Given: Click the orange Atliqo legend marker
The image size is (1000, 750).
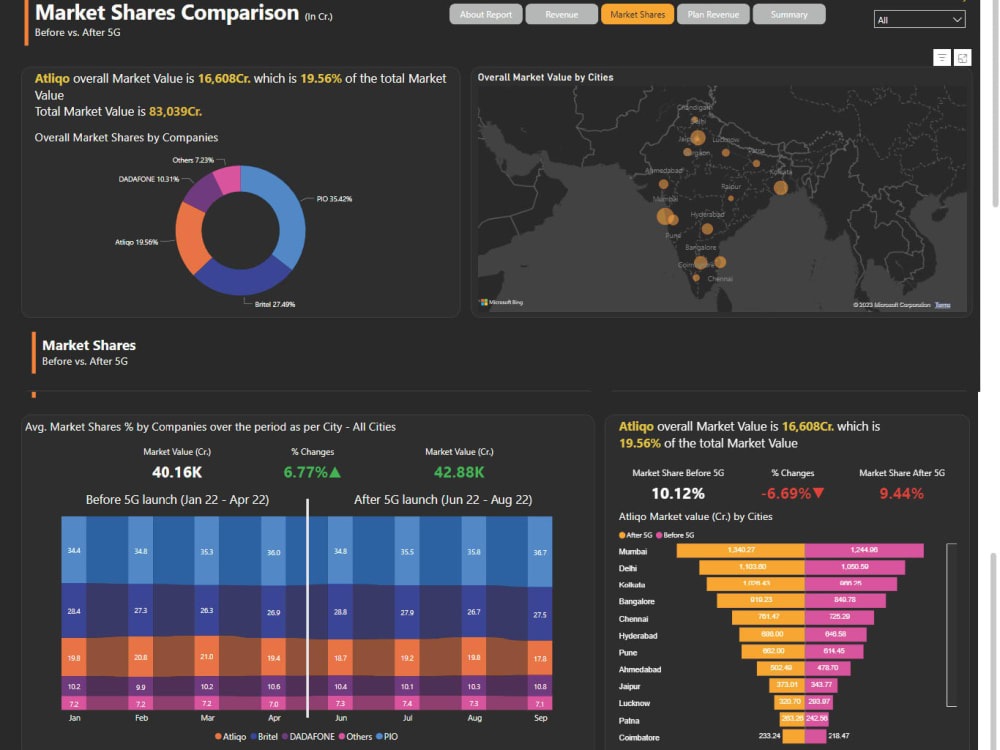Looking at the screenshot, I should (x=218, y=737).
